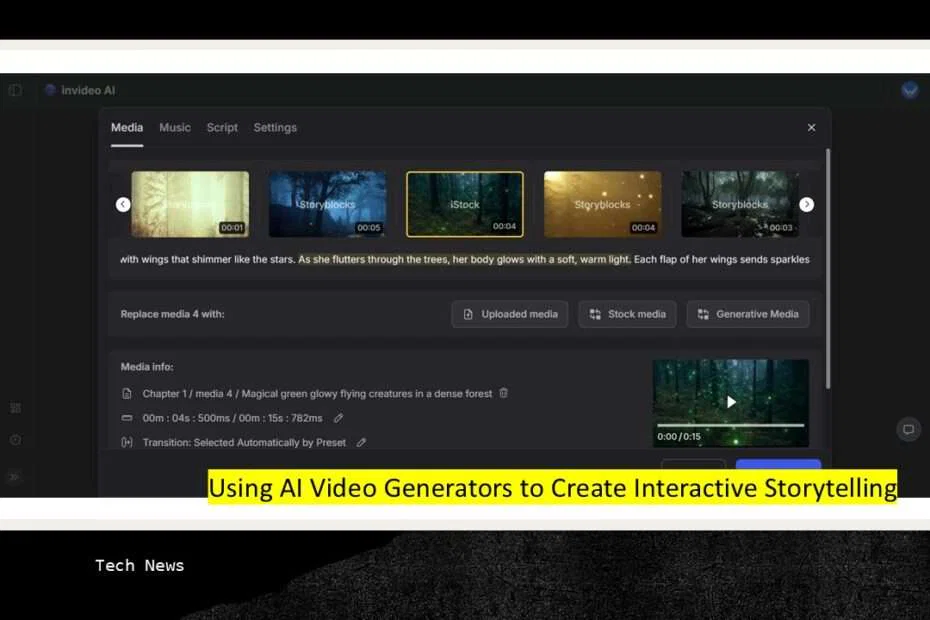The width and height of the screenshot is (930, 620).
Task: Open the user avatar in the top-right
Action: coord(909,89)
